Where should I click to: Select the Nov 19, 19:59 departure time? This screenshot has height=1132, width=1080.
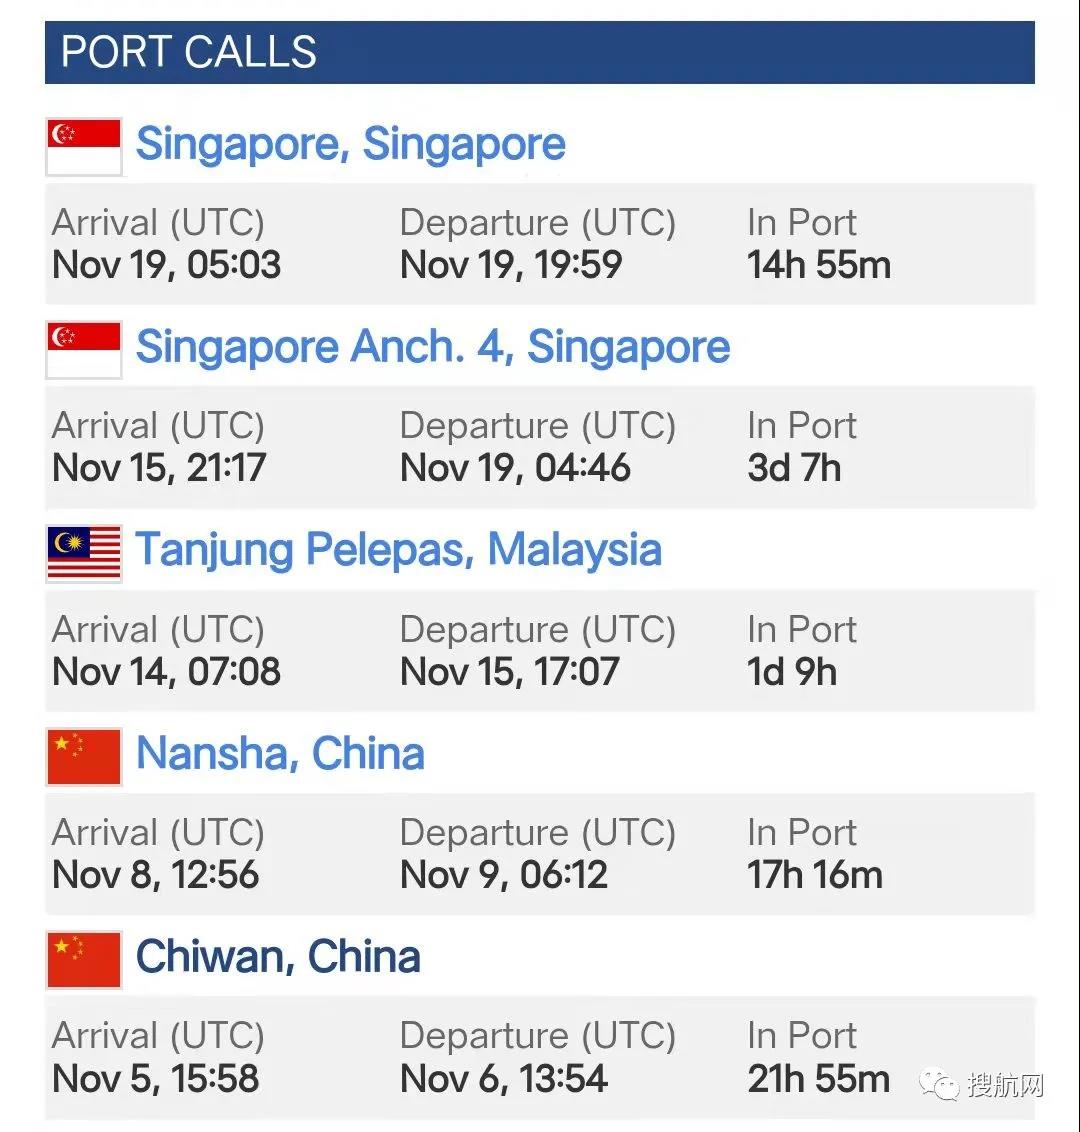[511, 265]
